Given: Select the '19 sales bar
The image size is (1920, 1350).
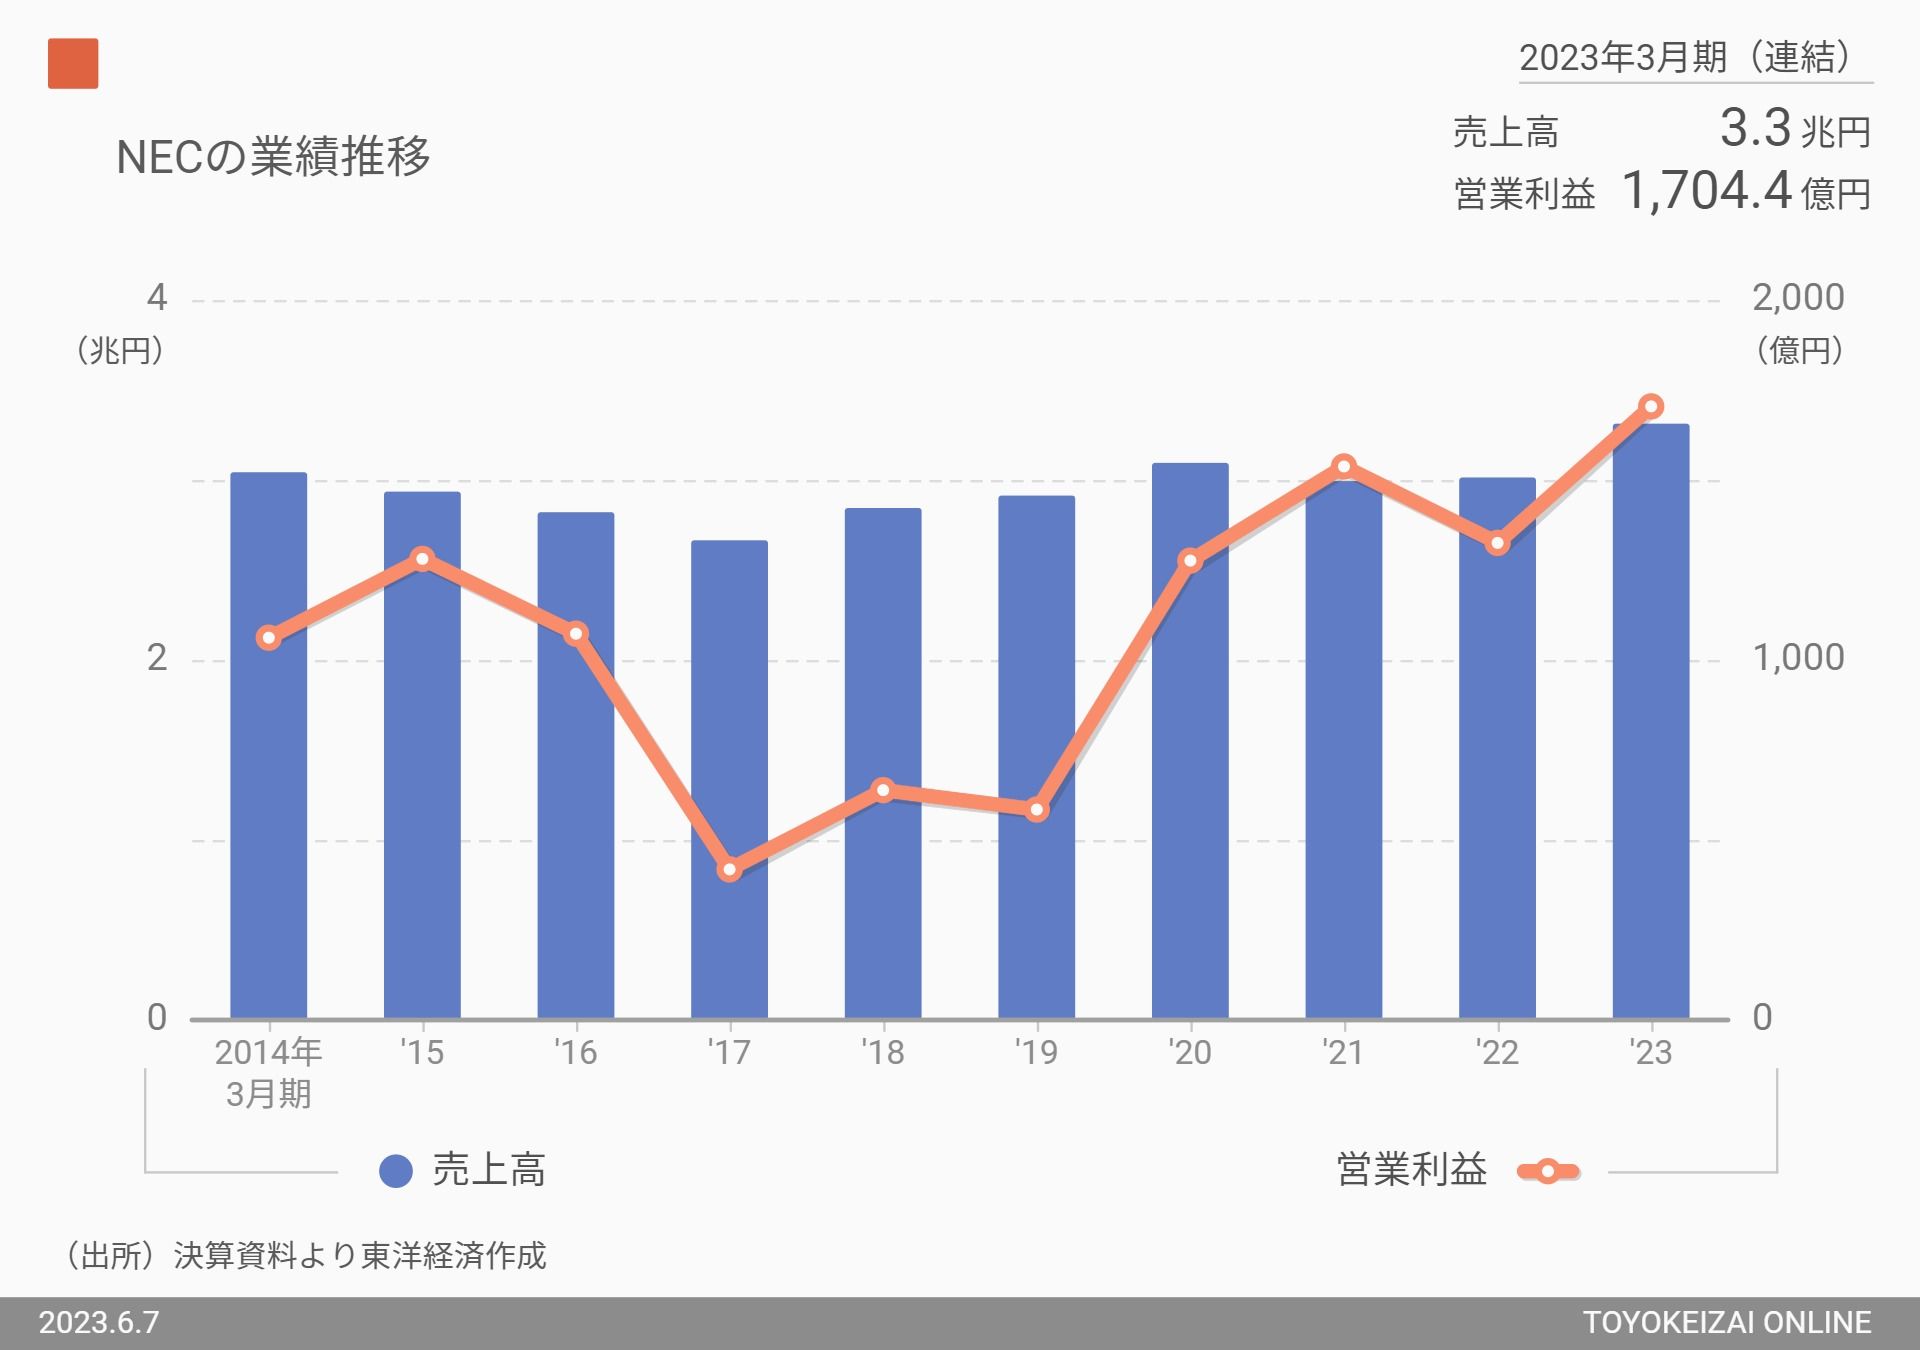Looking at the screenshot, I should coord(1036,758).
